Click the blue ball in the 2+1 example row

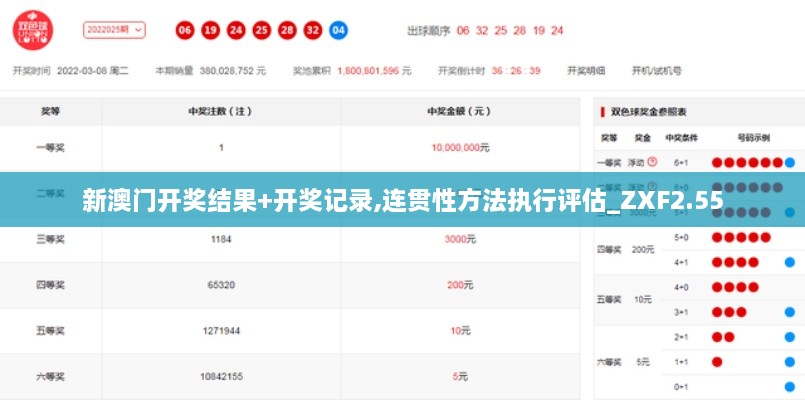[790, 337]
